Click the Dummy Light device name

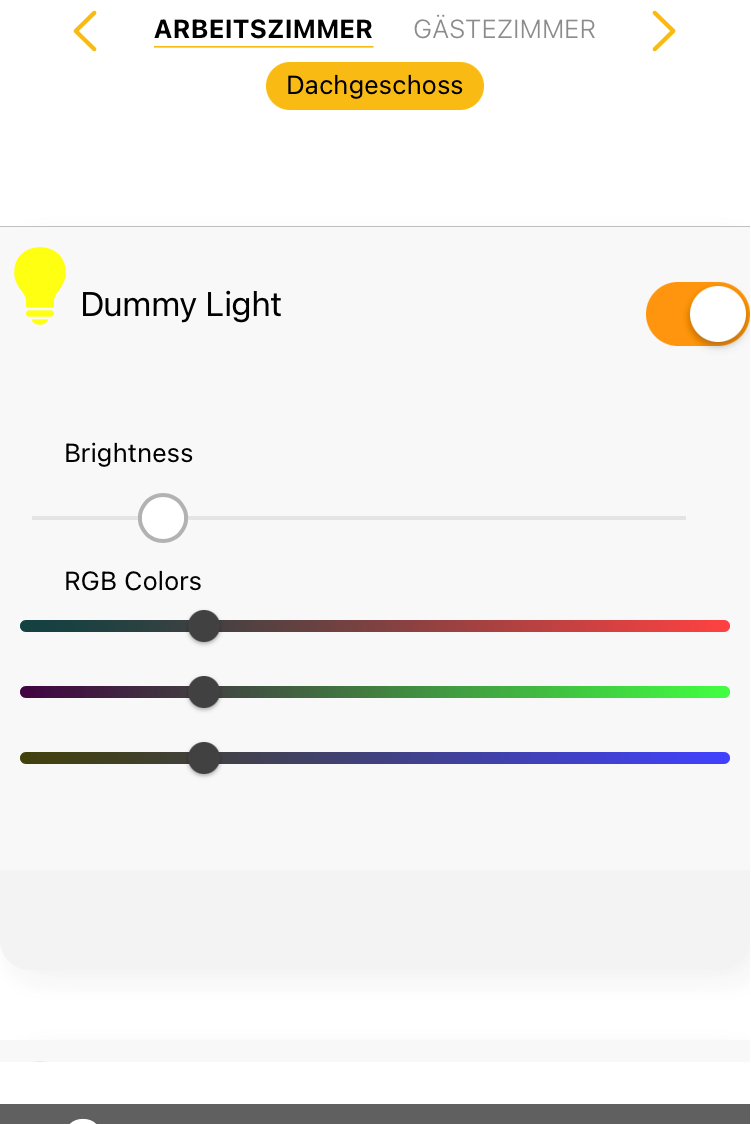(x=181, y=305)
